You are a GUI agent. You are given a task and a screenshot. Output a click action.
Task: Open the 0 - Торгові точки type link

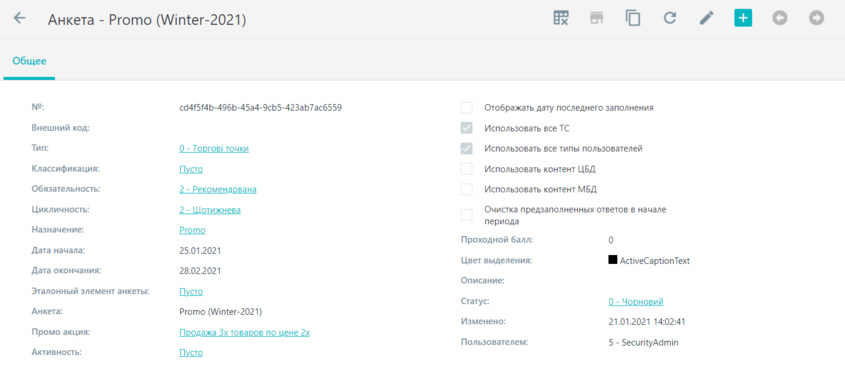coord(214,149)
